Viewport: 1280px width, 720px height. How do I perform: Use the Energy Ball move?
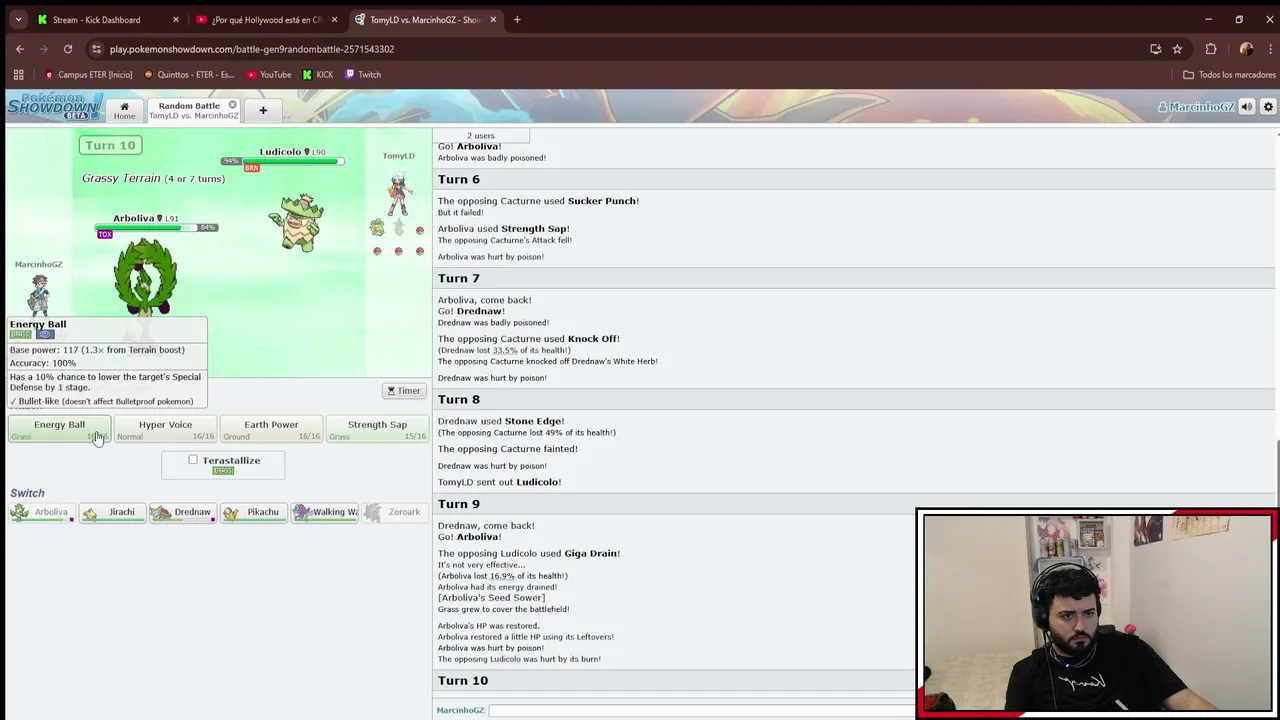coord(59,430)
